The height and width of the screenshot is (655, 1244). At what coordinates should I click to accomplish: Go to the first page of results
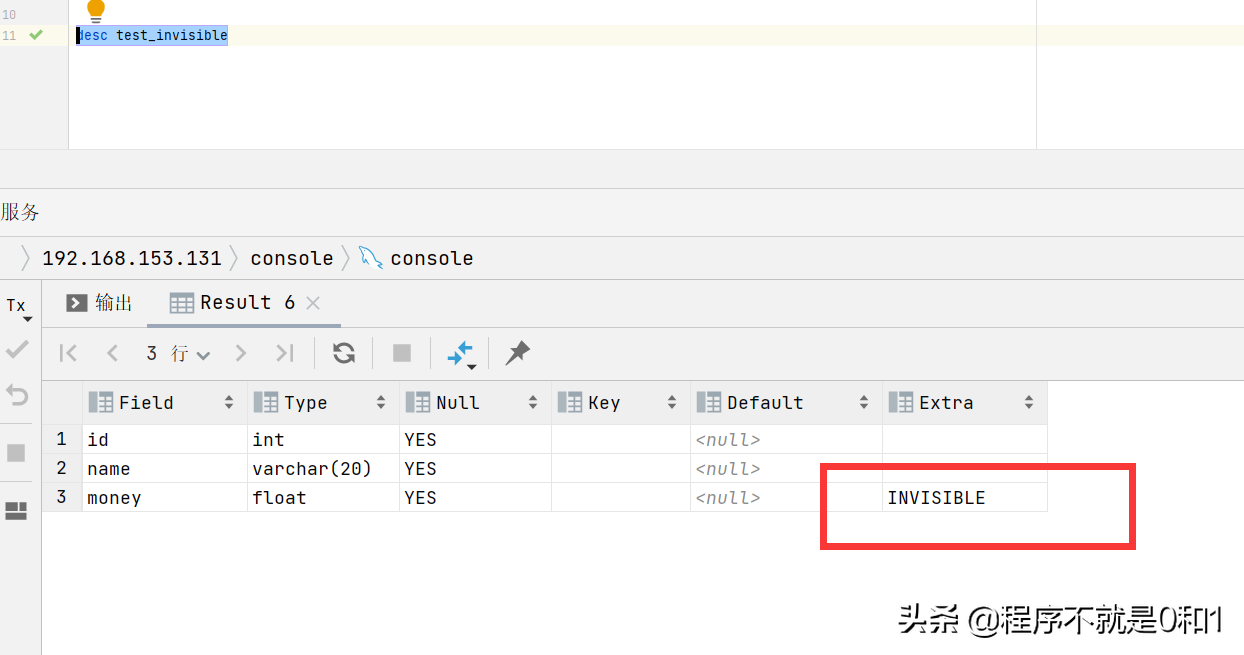pyautogui.click(x=68, y=353)
